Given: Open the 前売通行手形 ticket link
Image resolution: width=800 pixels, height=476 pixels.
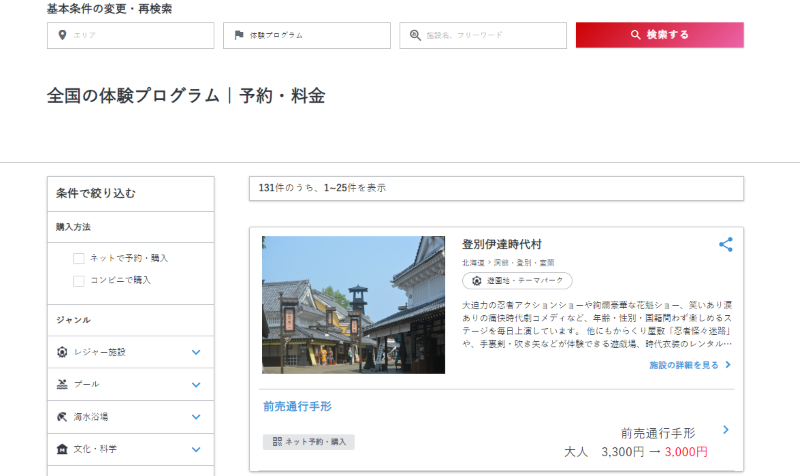Looking at the screenshot, I should [297, 406].
